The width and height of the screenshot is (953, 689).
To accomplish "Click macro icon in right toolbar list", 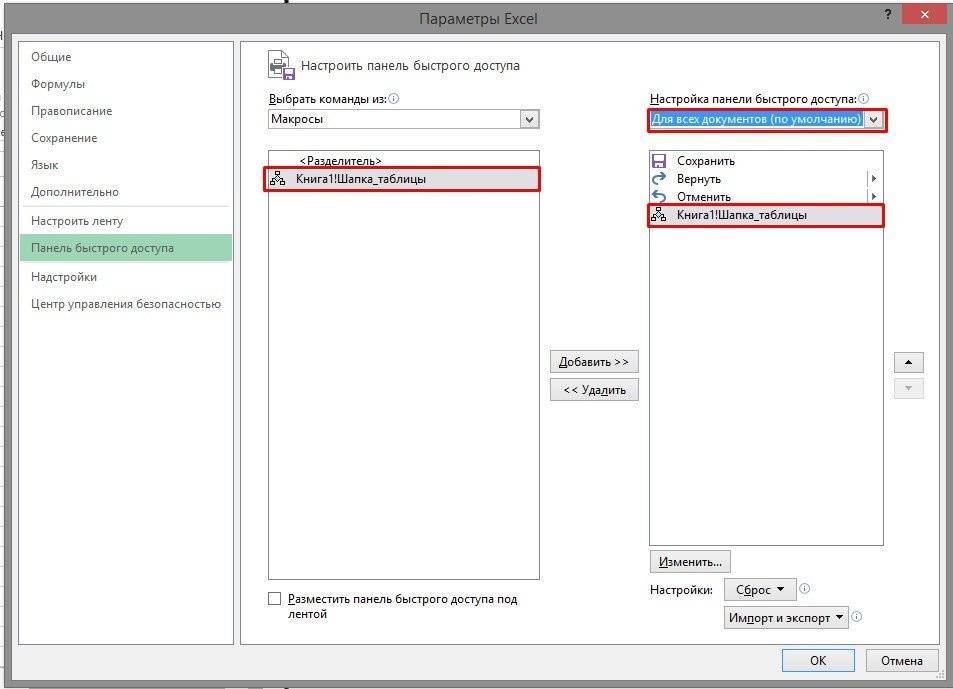I will tap(659, 215).
